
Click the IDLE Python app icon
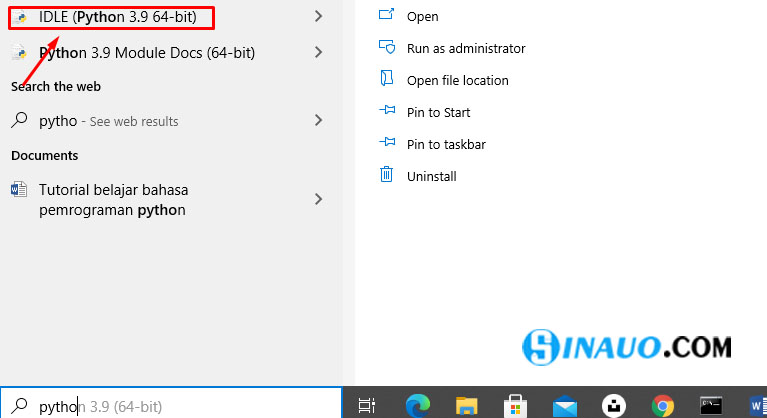tap(20, 18)
